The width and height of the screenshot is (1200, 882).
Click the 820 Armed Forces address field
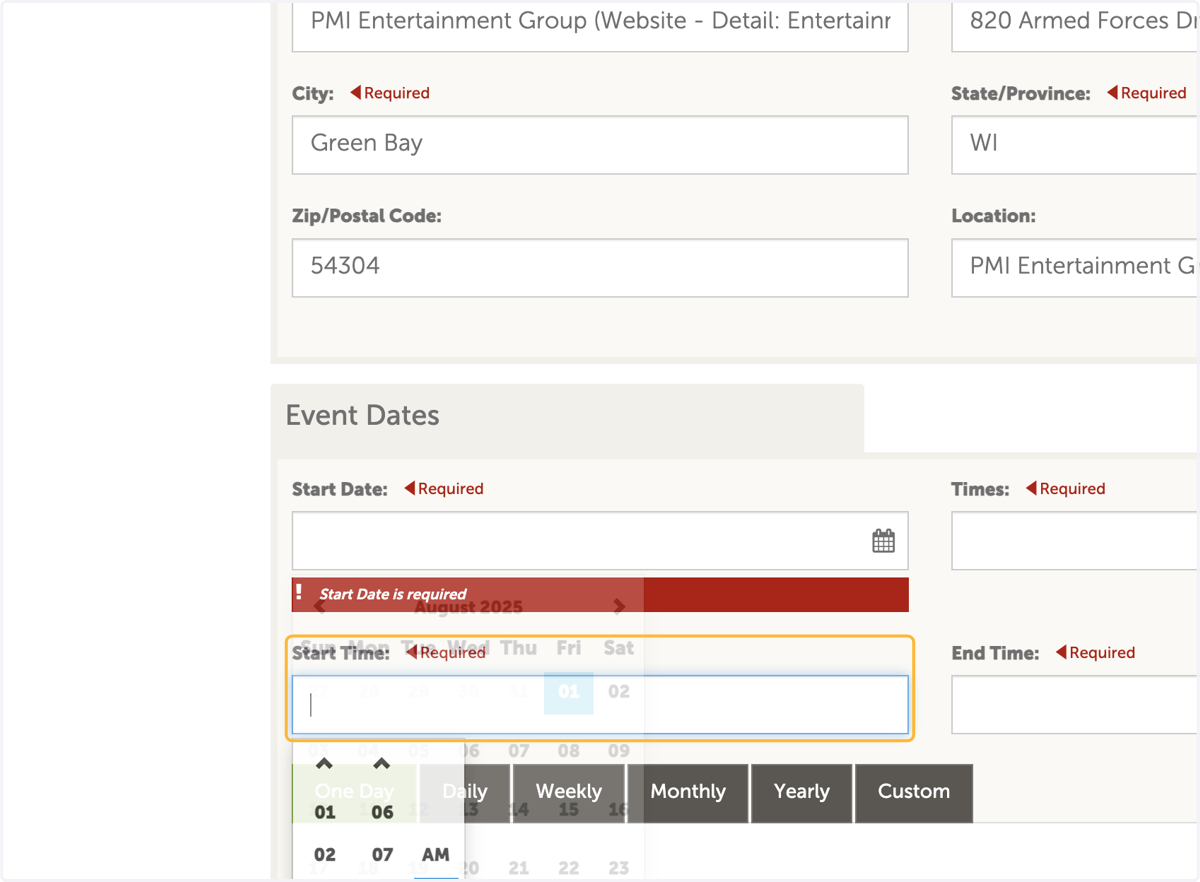[x=1075, y=25]
